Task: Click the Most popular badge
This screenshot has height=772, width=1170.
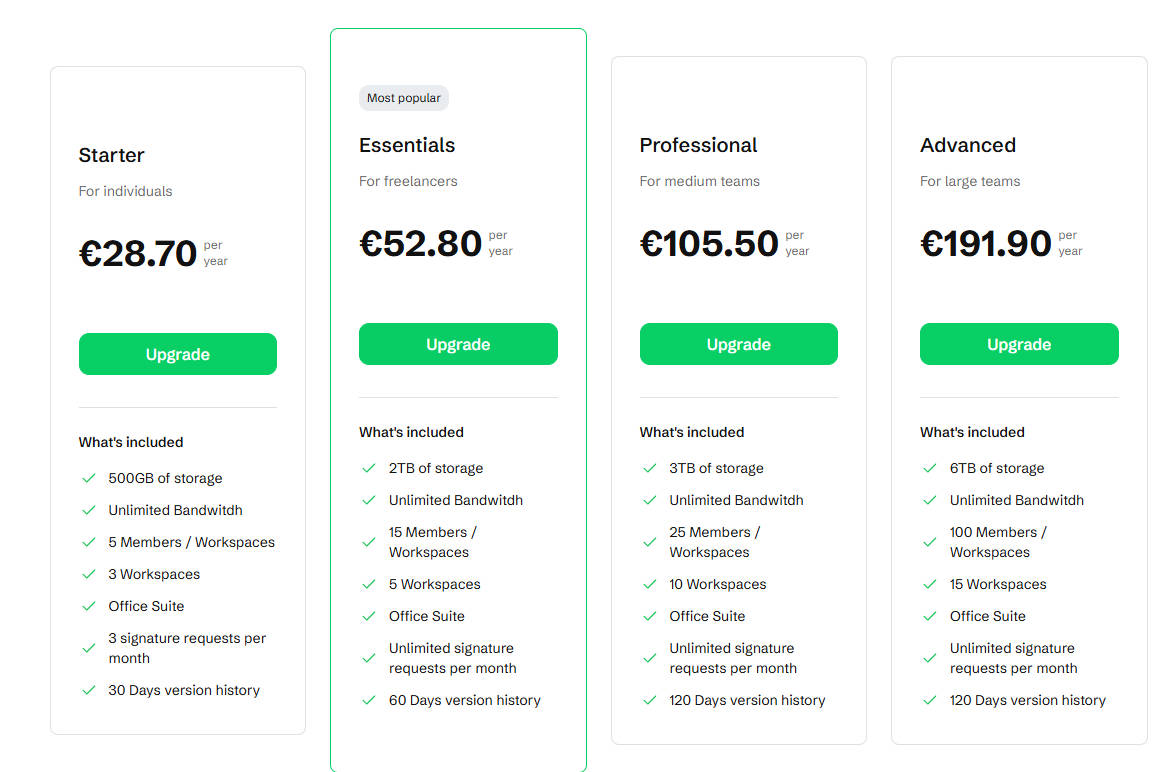Action: [x=404, y=98]
